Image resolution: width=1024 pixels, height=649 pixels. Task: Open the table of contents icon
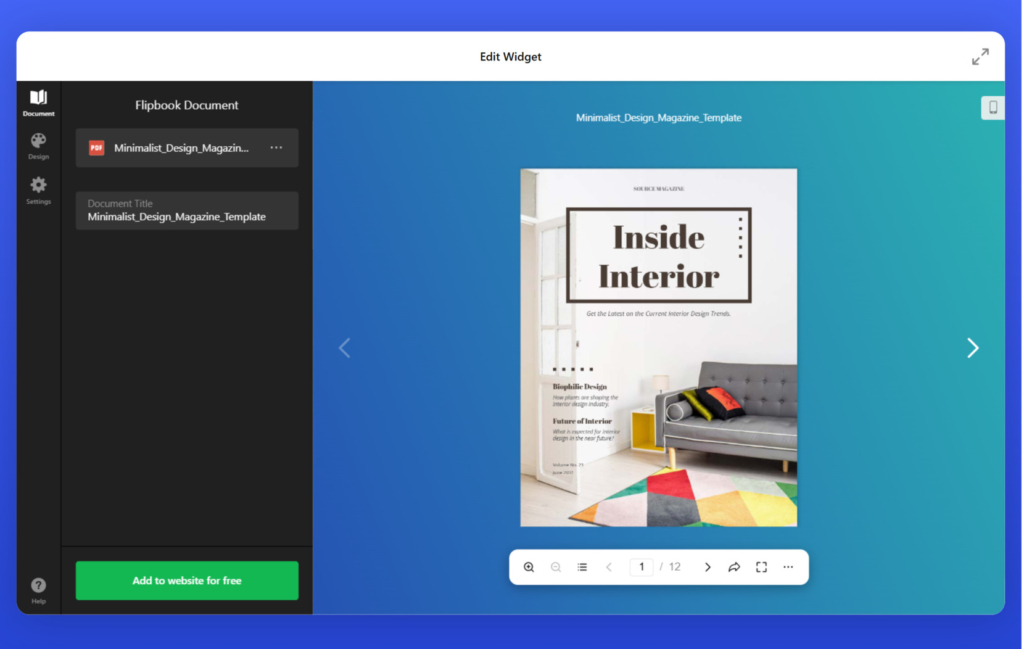(x=582, y=567)
